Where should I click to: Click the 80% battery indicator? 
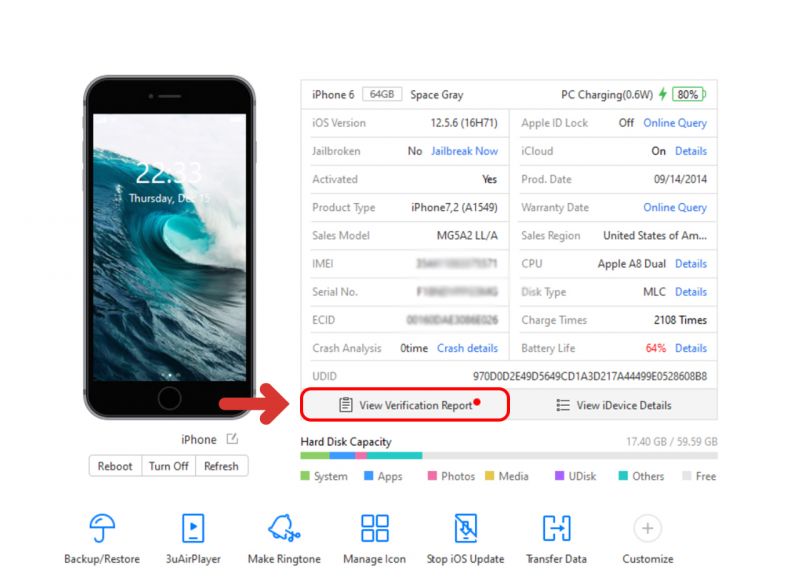[x=689, y=94]
